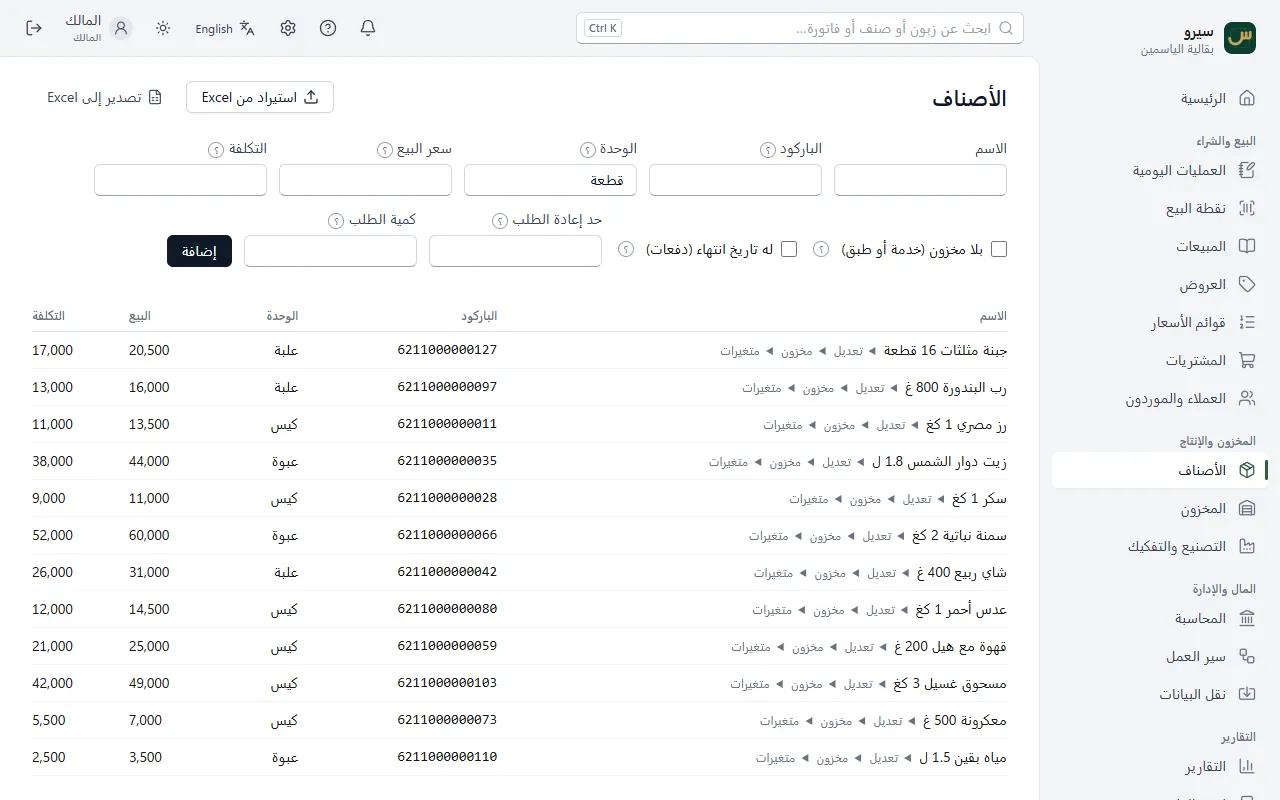Image resolution: width=1280 pixels, height=800 pixels.
Task: Click the العملاء والموردون people icon
Action: [1247, 398]
